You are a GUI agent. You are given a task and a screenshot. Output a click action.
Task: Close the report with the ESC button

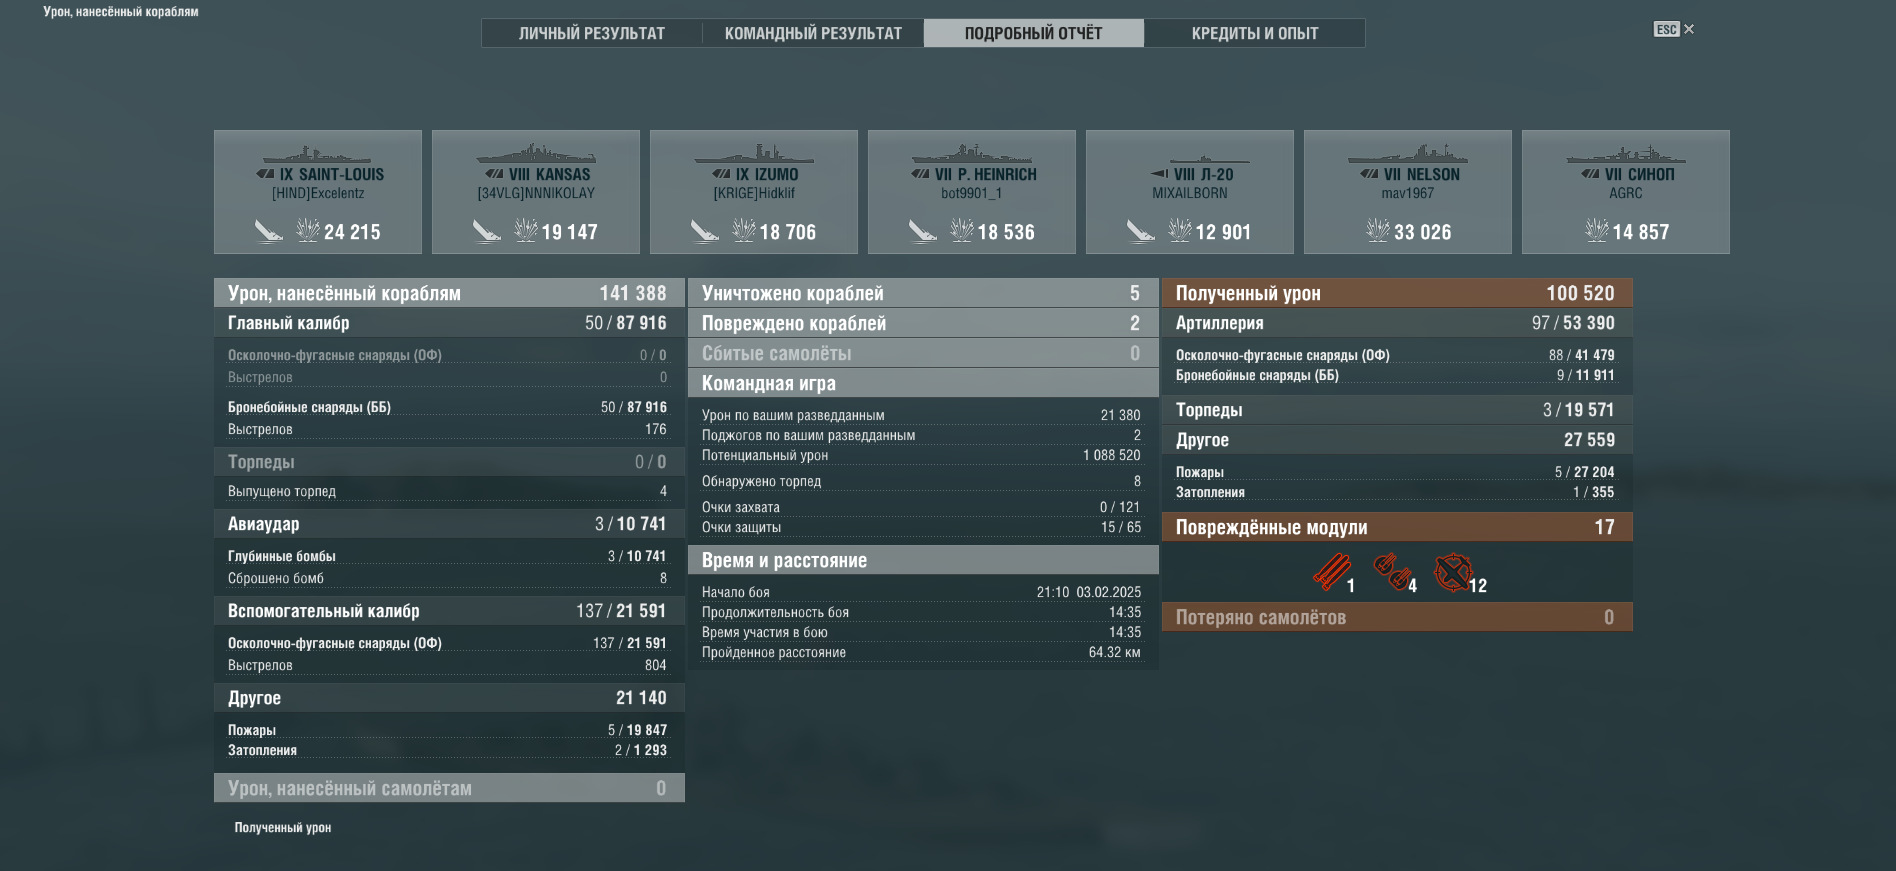pos(1673,29)
